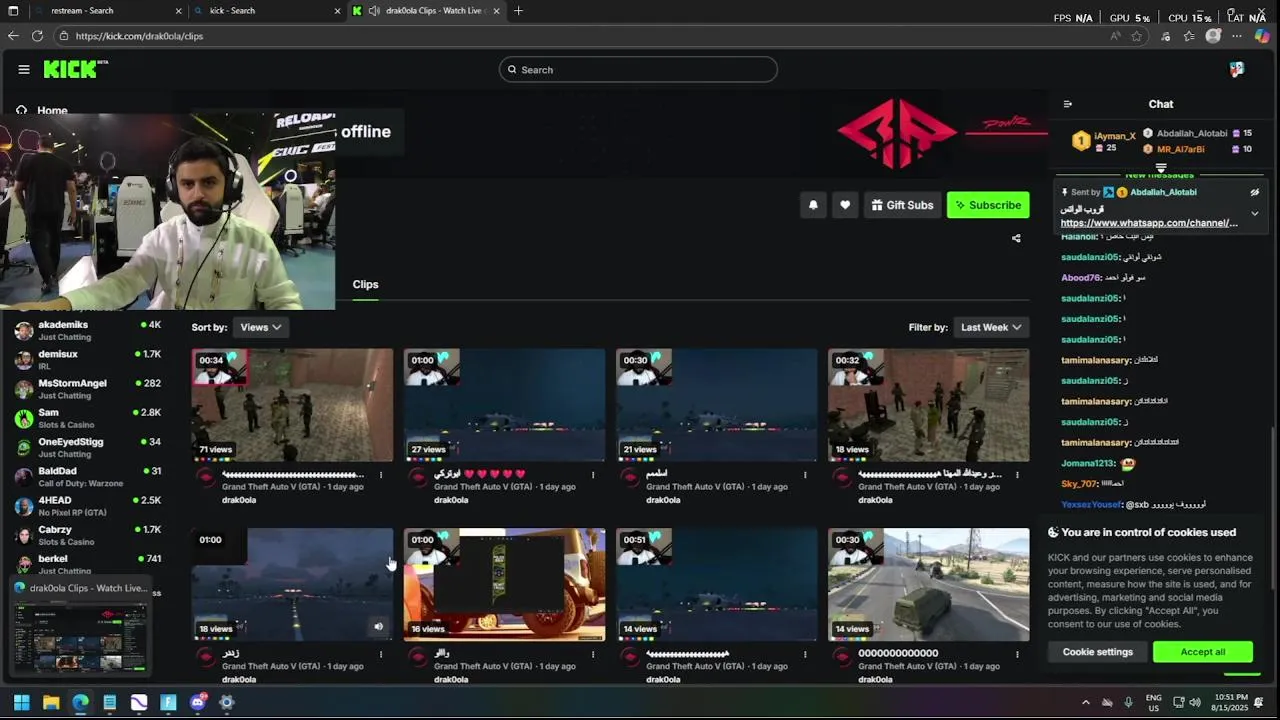Close the restream - Search tab
Image resolution: width=1280 pixels, height=720 pixels.
[179, 11]
